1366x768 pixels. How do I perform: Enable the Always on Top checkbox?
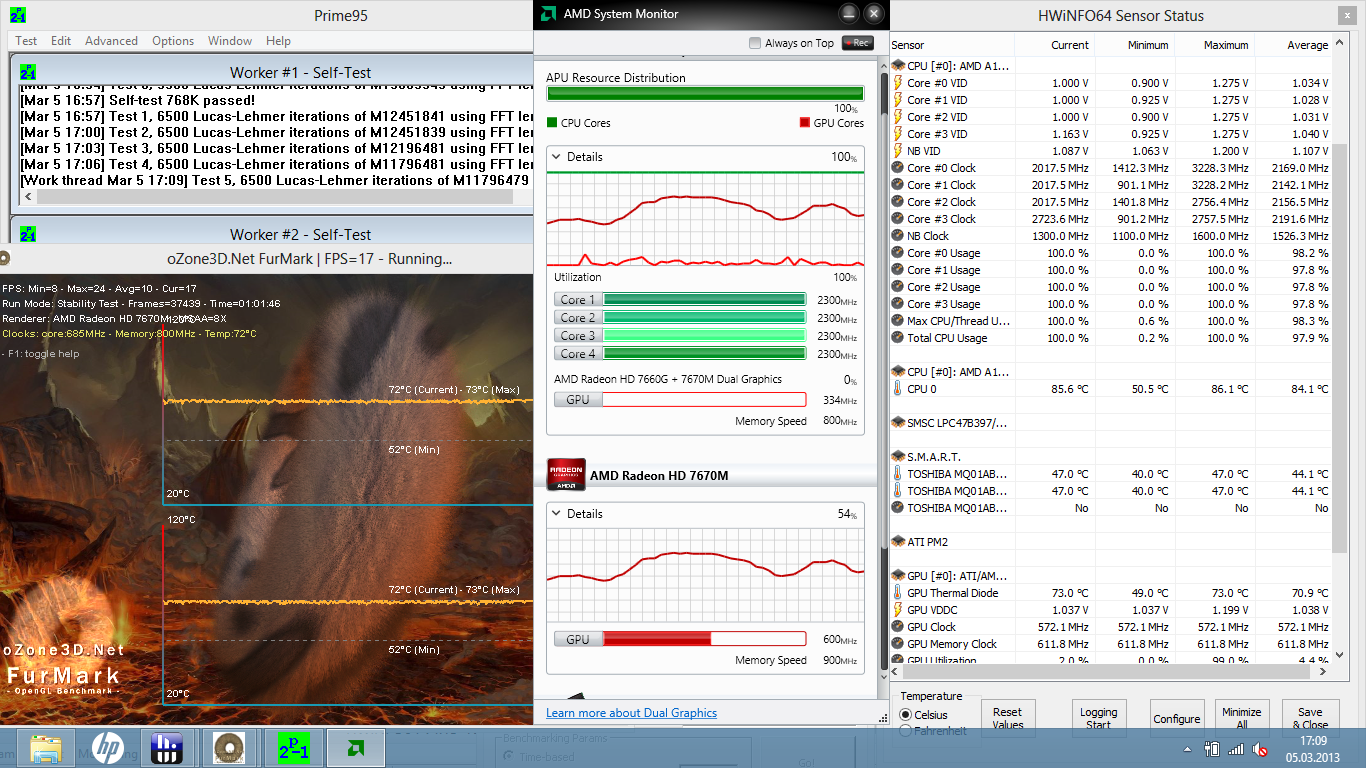tap(755, 43)
